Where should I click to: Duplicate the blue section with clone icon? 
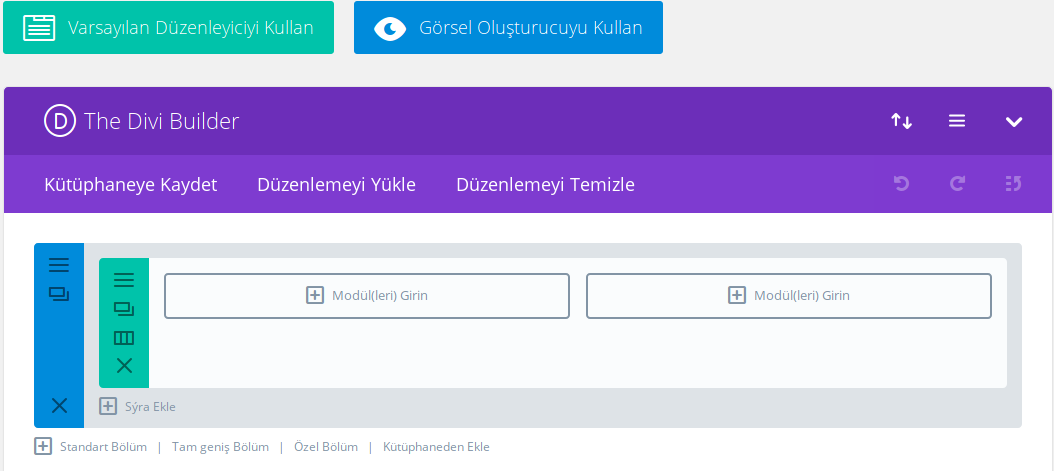59,294
